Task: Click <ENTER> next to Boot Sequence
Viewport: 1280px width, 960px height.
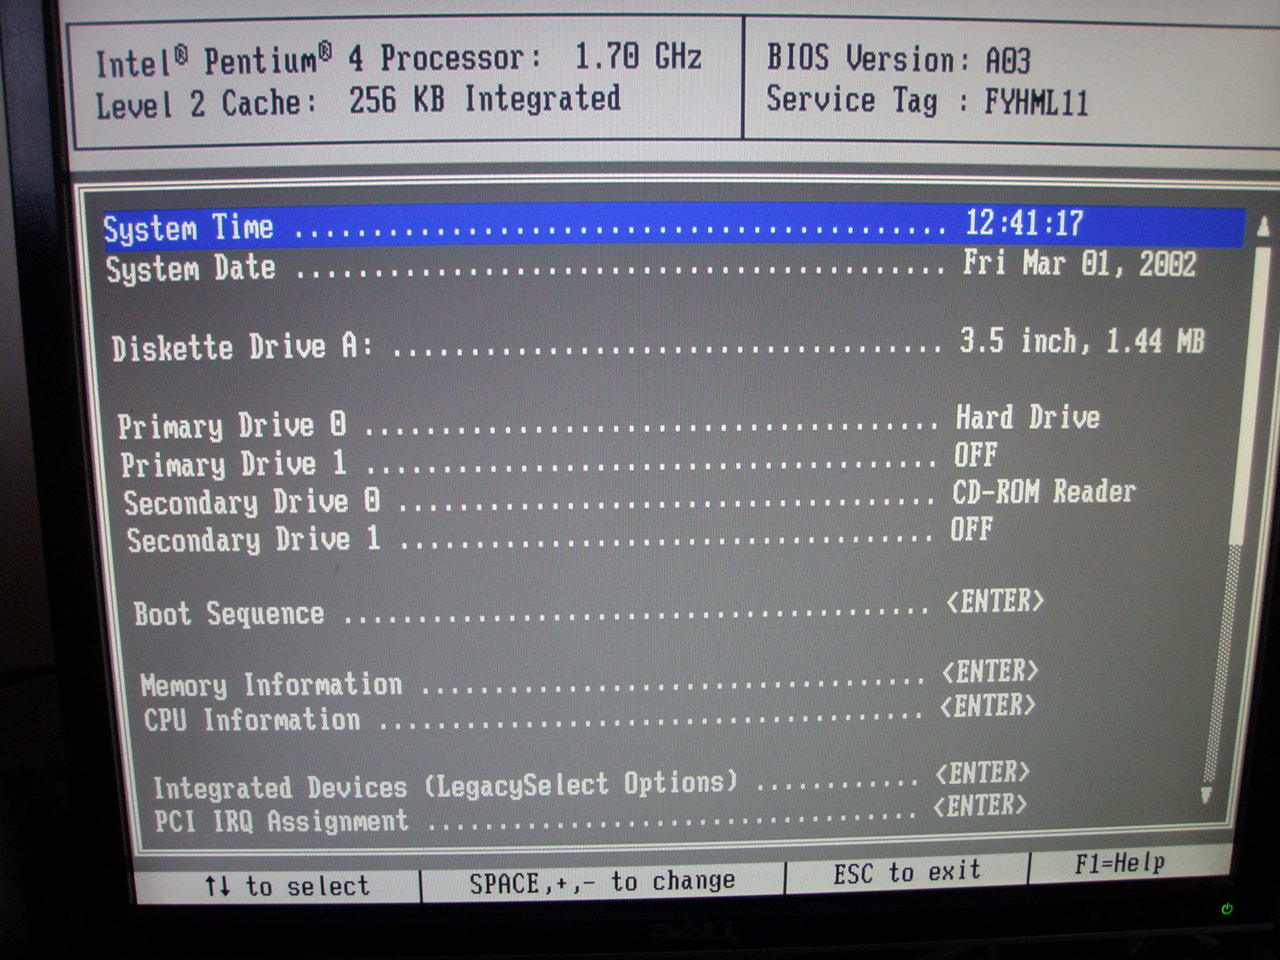Action: point(995,601)
